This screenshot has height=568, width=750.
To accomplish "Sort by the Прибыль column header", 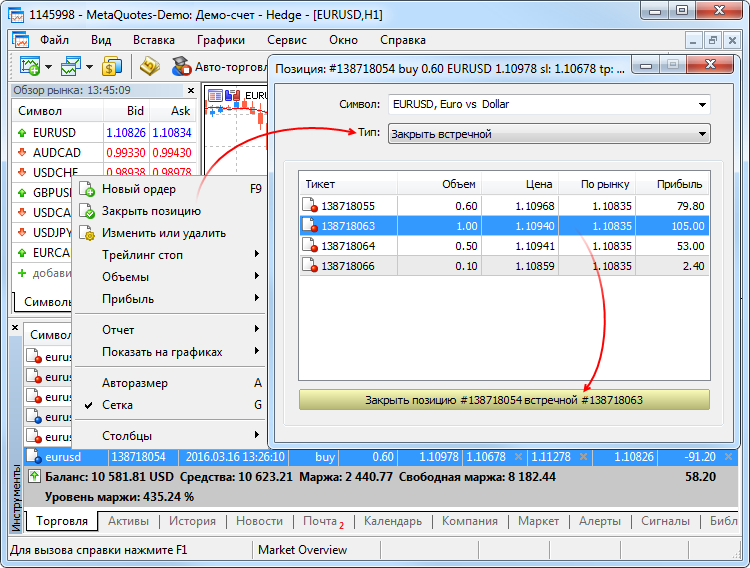I will tap(672, 184).
